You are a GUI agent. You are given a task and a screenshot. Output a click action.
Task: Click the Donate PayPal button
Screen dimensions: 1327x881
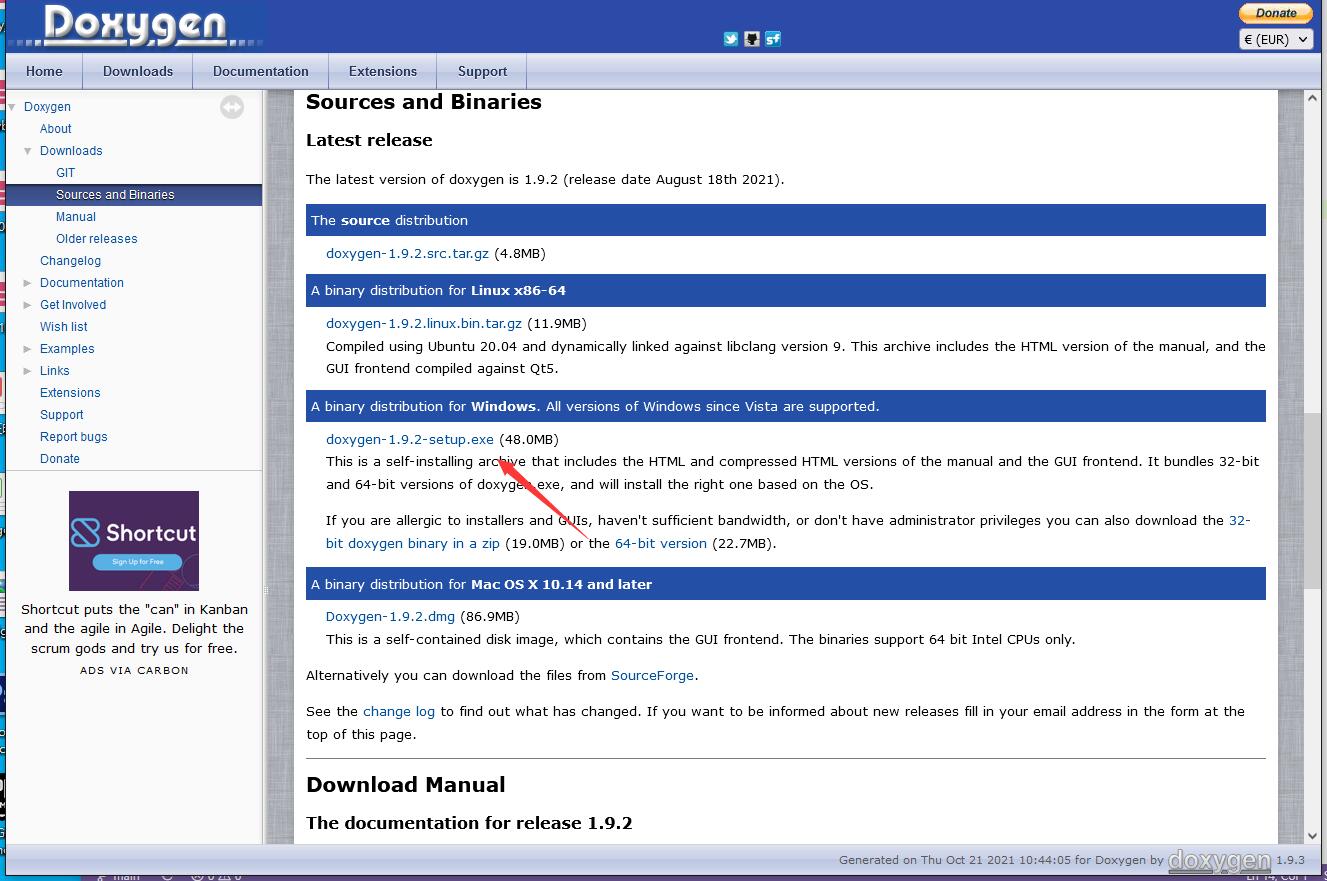[1275, 13]
